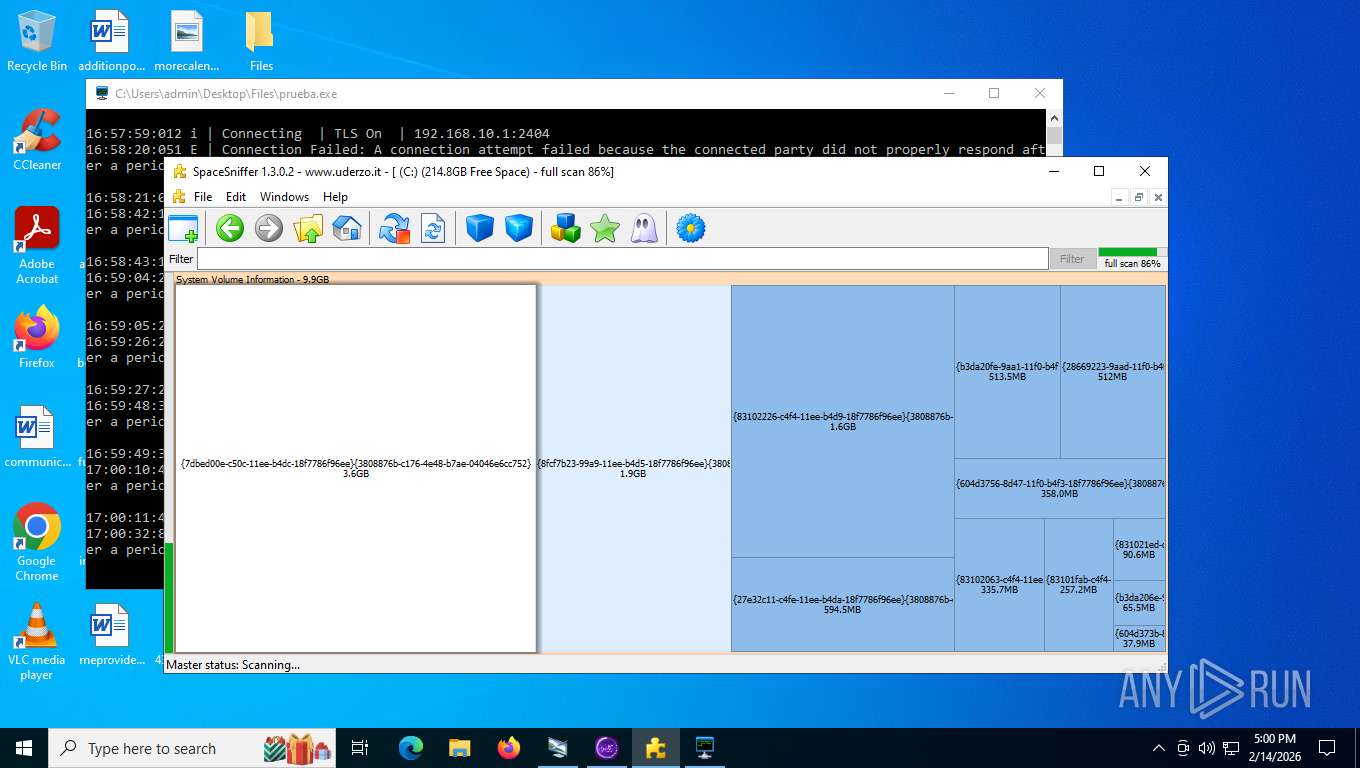
Task: Select the 335.7MB {83102063-c4f4...} block
Action: [999, 585]
